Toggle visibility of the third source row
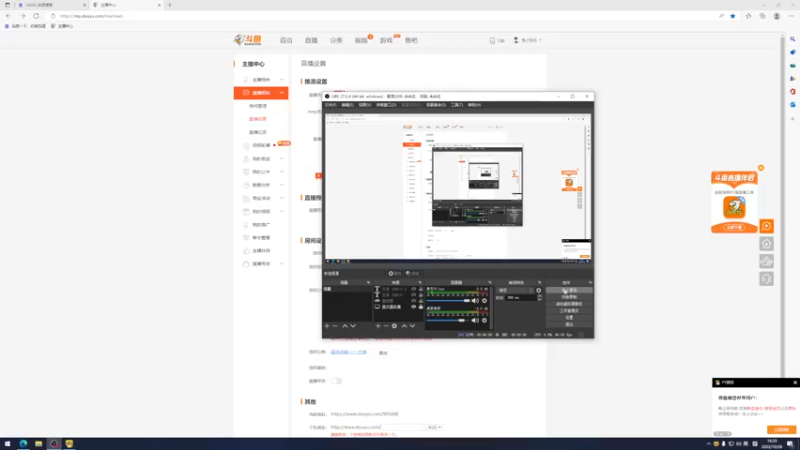Image resolution: width=800 pixels, height=450 pixels. pyautogui.click(x=414, y=301)
